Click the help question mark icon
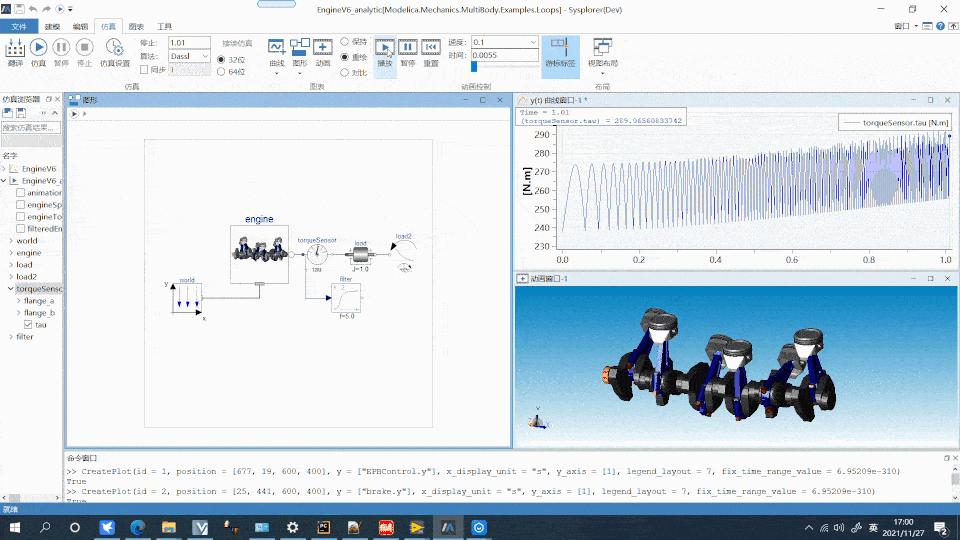Screen dimensions: 960x540 (x=940, y=26)
